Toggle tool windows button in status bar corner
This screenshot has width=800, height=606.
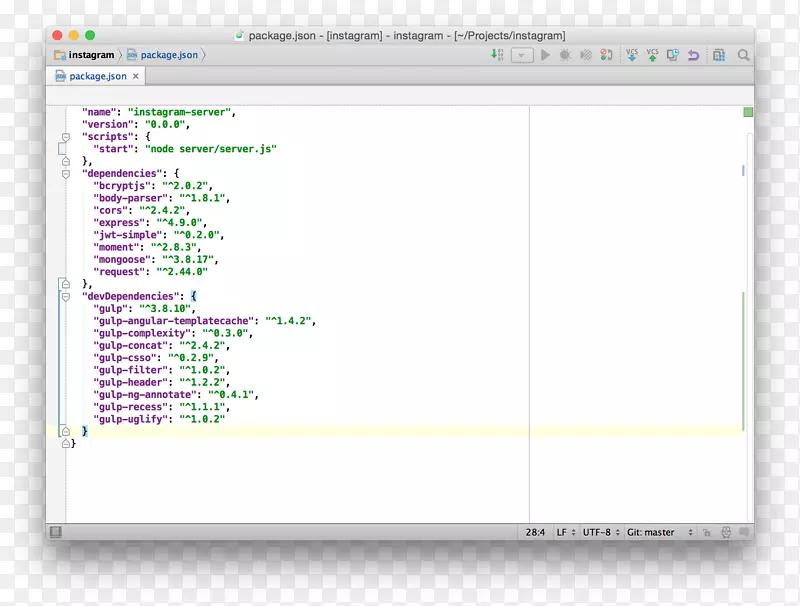tap(56, 532)
